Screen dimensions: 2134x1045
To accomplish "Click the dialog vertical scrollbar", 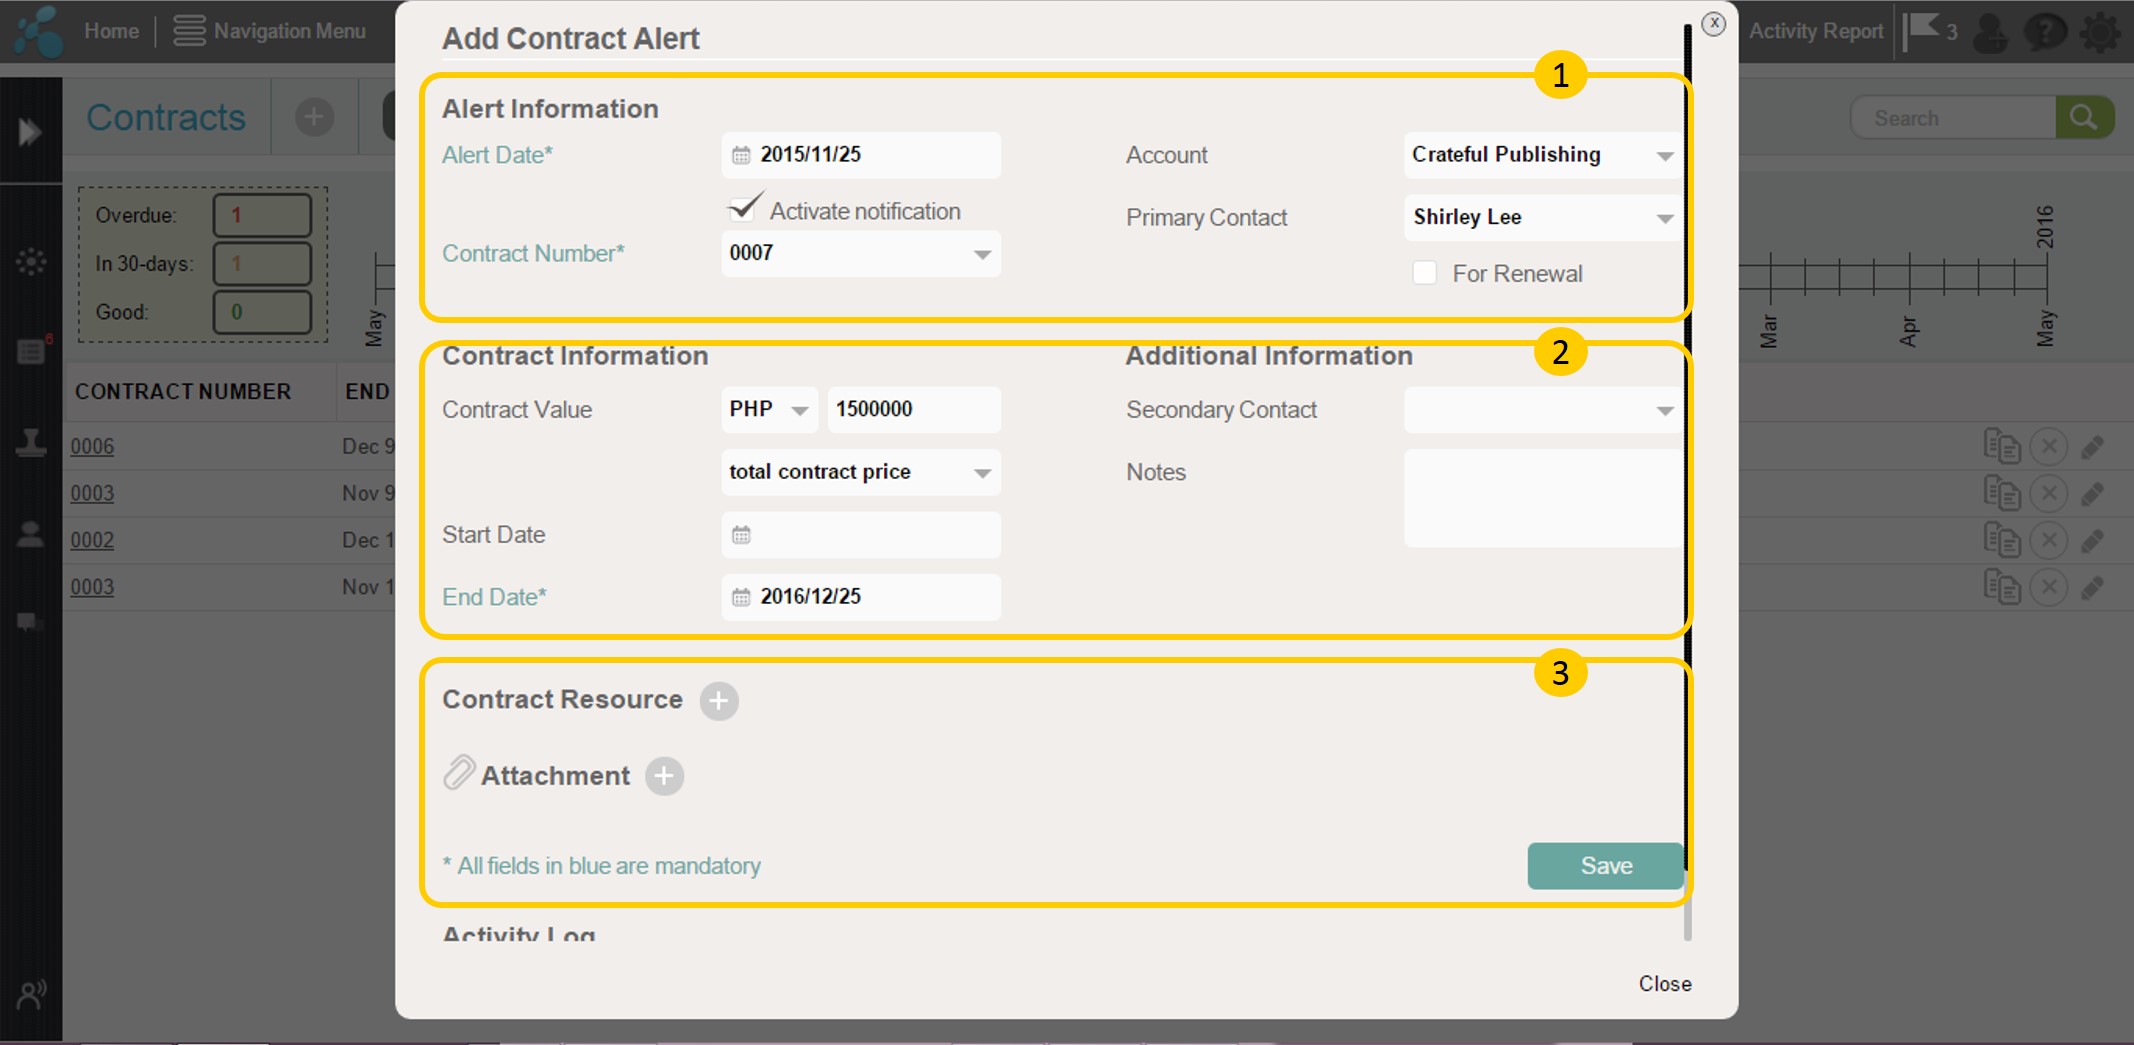I will click(x=1688, y=480).
